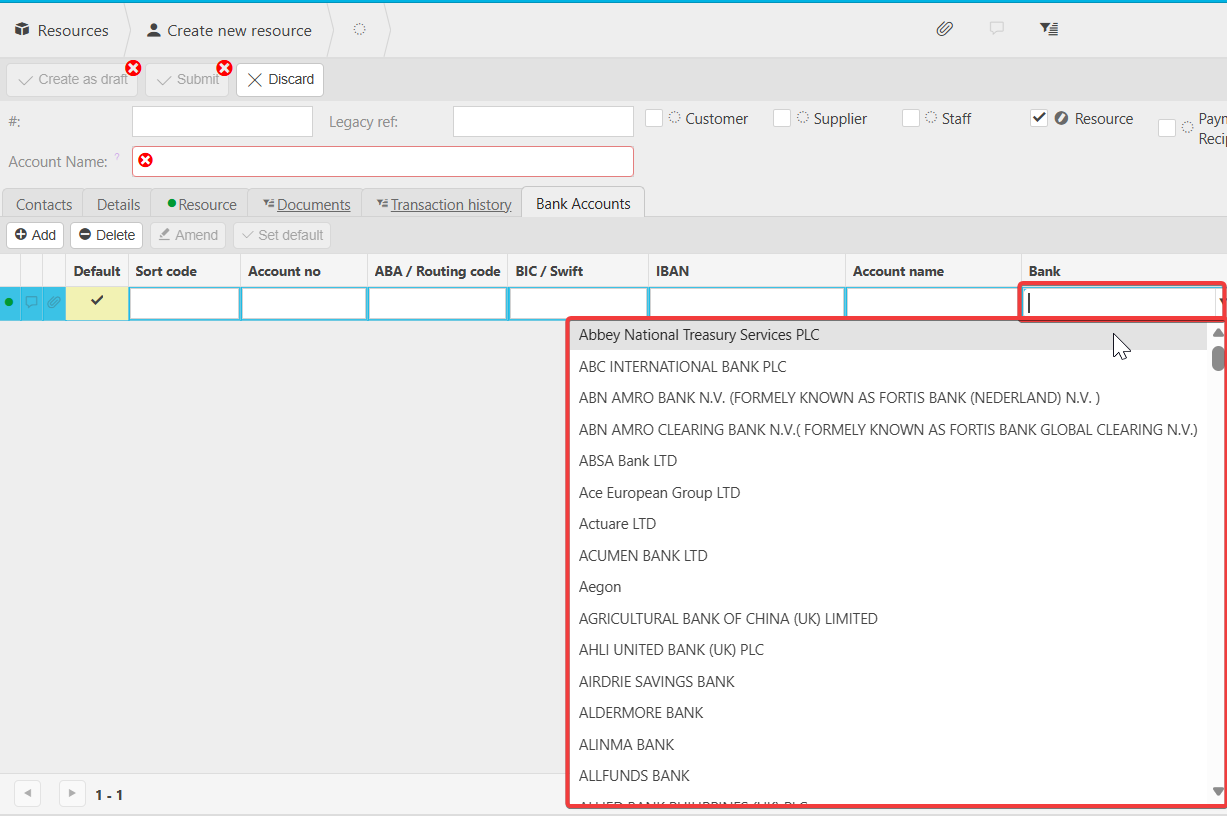
Task: Click the red error icon on Create as draft
Action: point(133,68)
